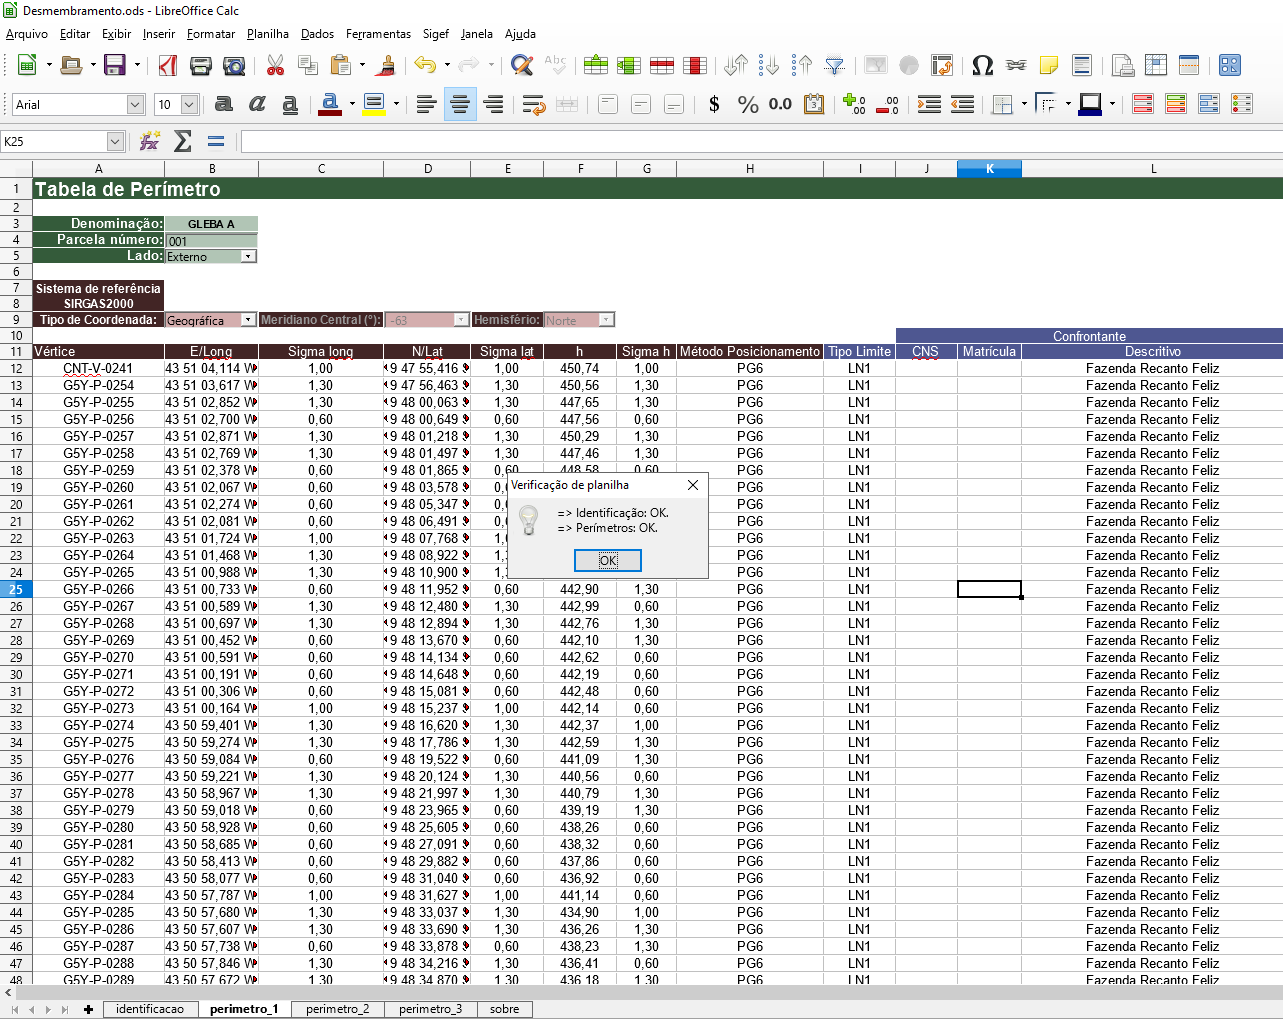The height and width of the screenshot is (1019, 1283).
Task: Toggle bold formatting
Action: point(224,104)
